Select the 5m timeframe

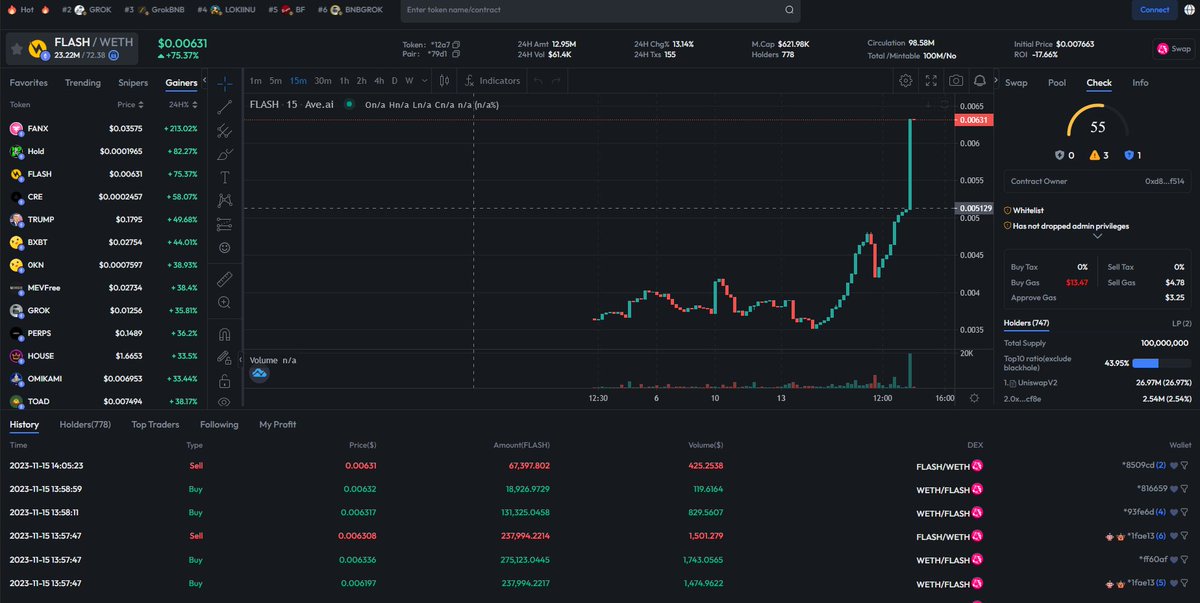276,80
